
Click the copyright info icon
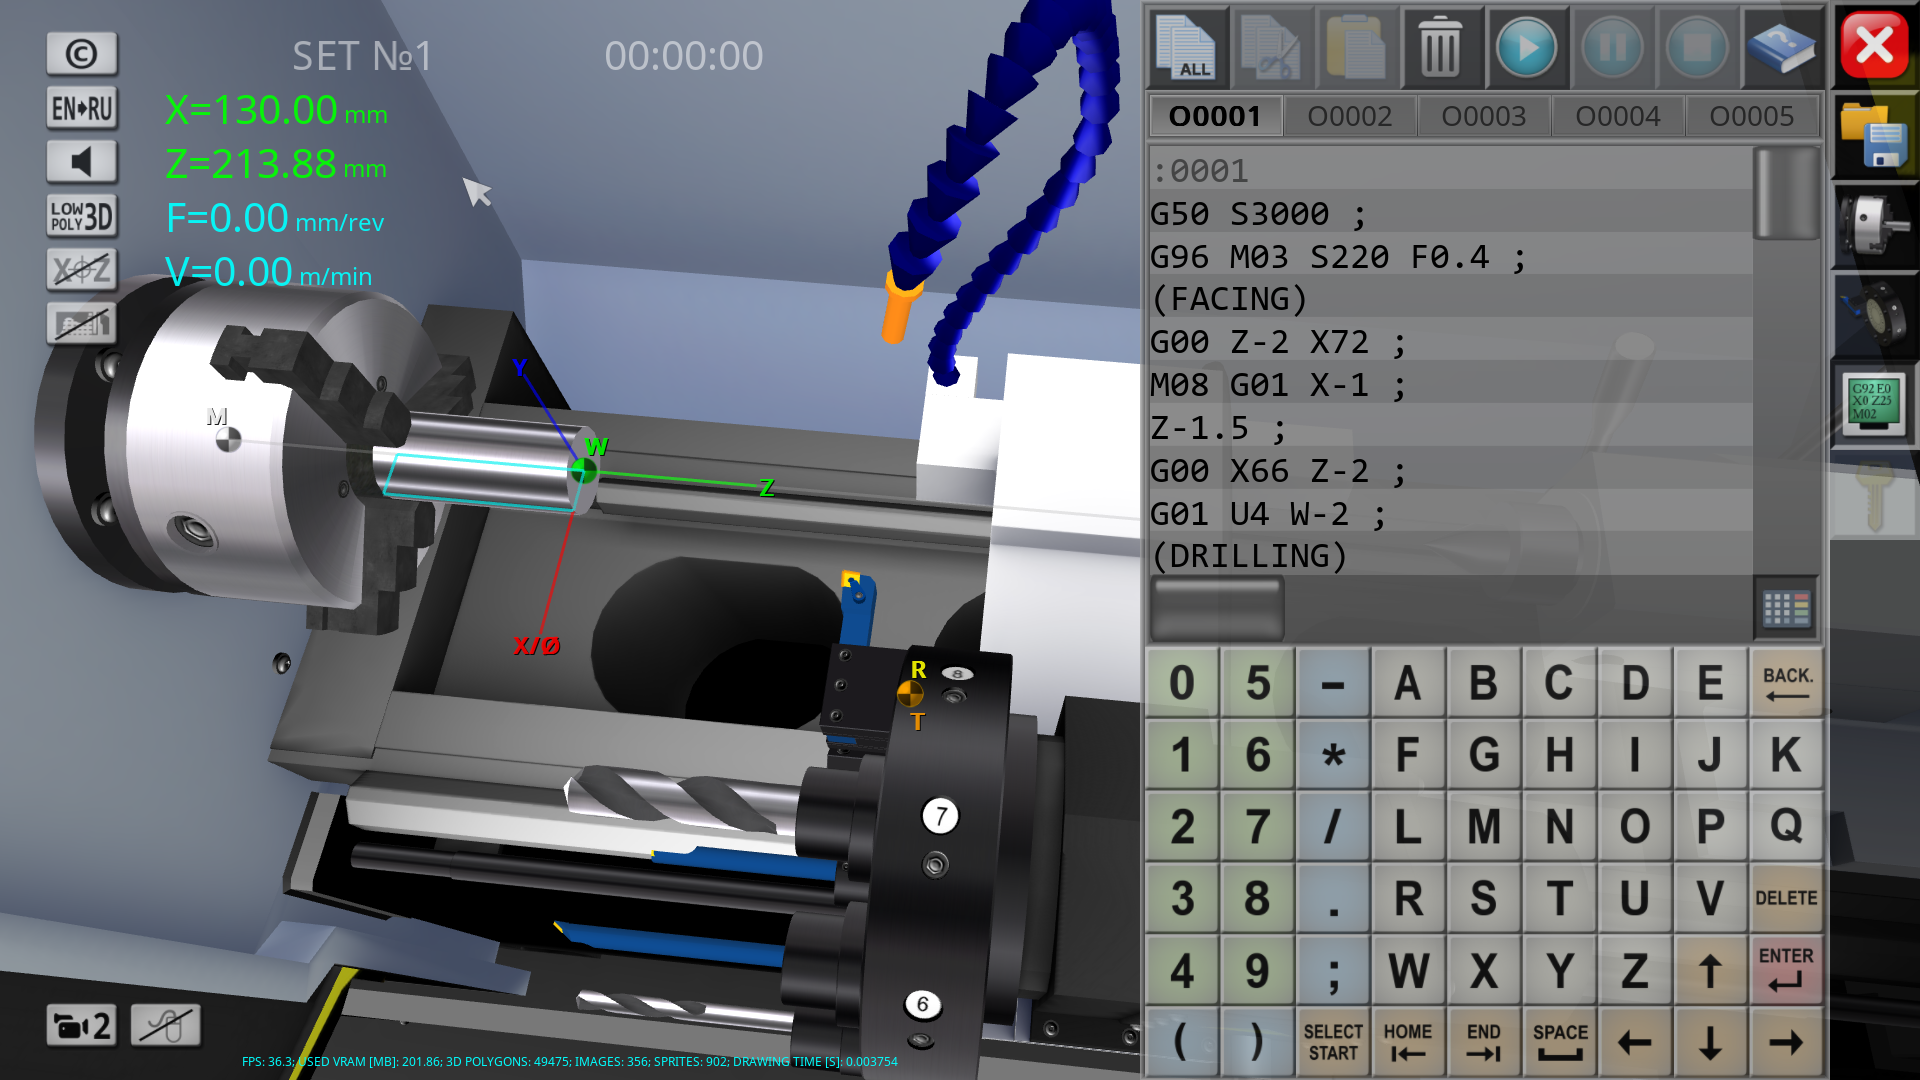click(x=82, y=54)
